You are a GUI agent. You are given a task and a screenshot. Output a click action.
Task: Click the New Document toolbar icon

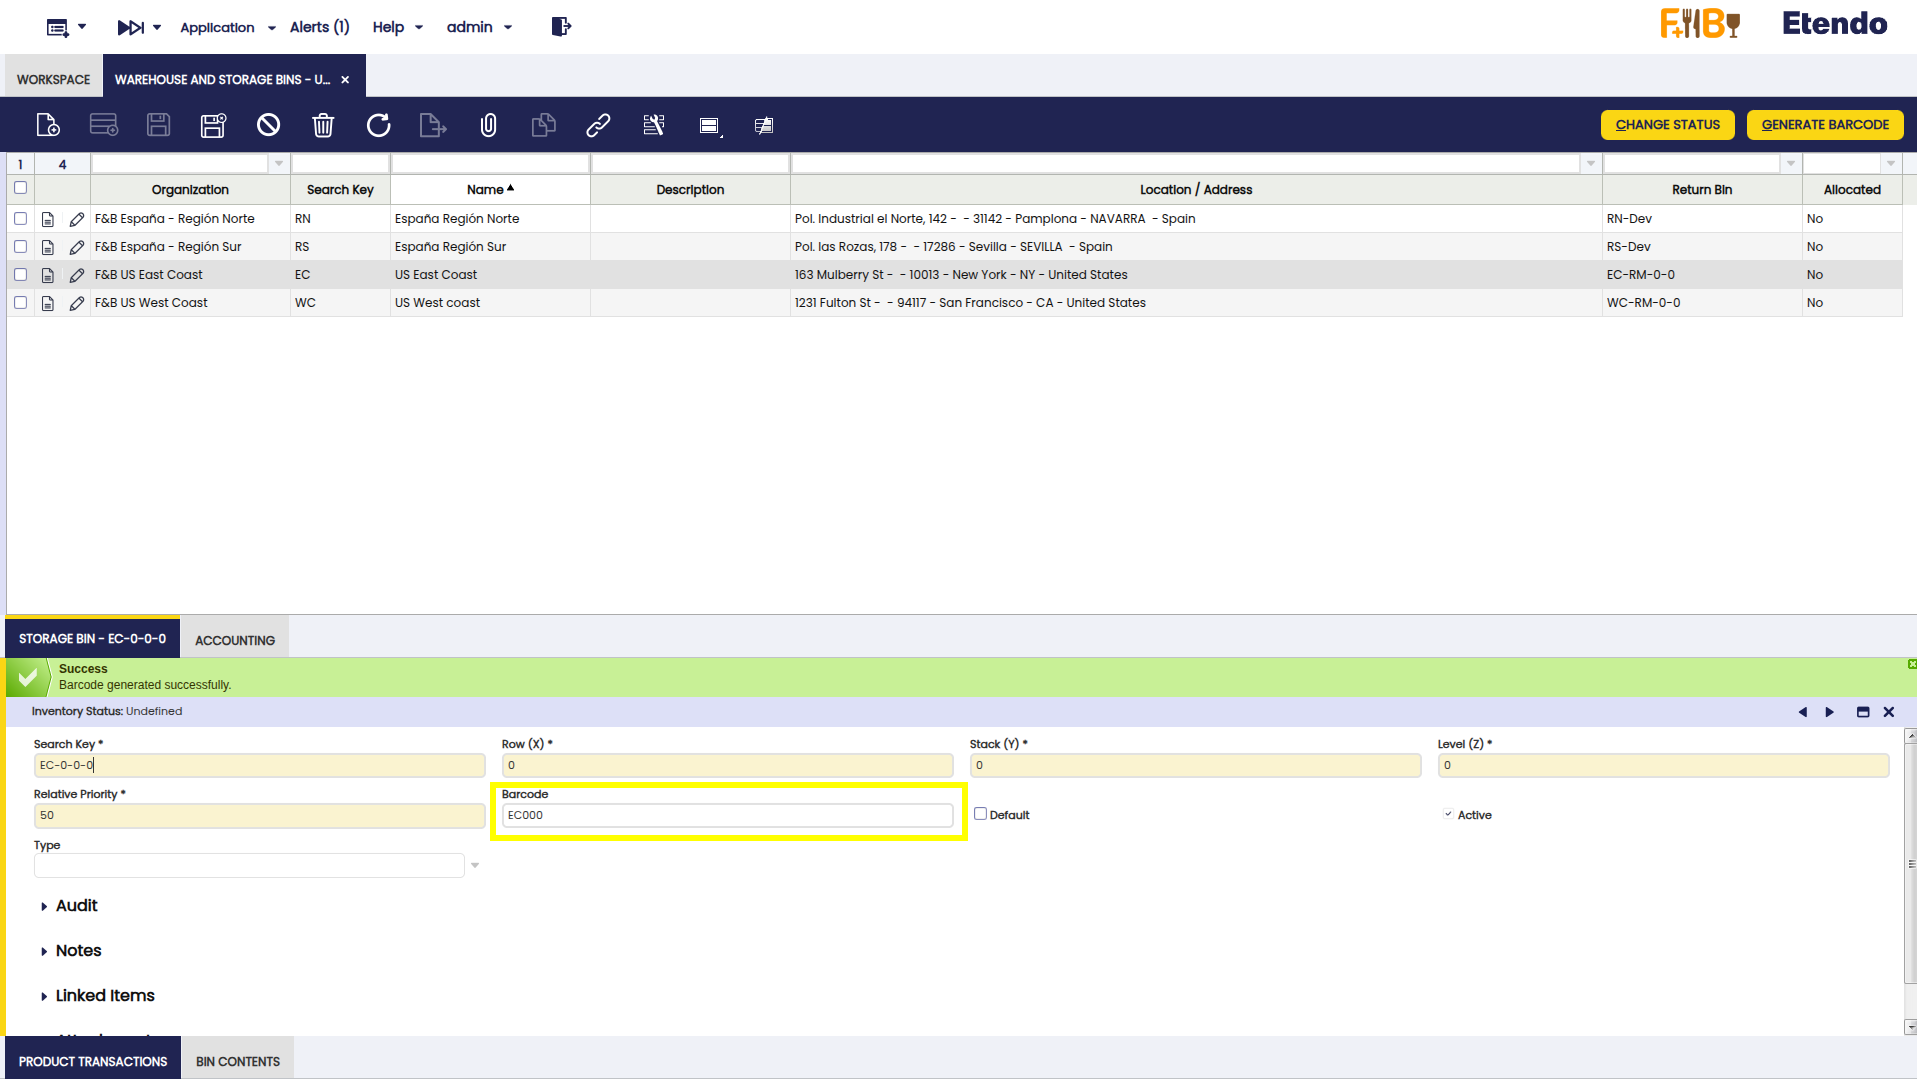pos(48,125)
